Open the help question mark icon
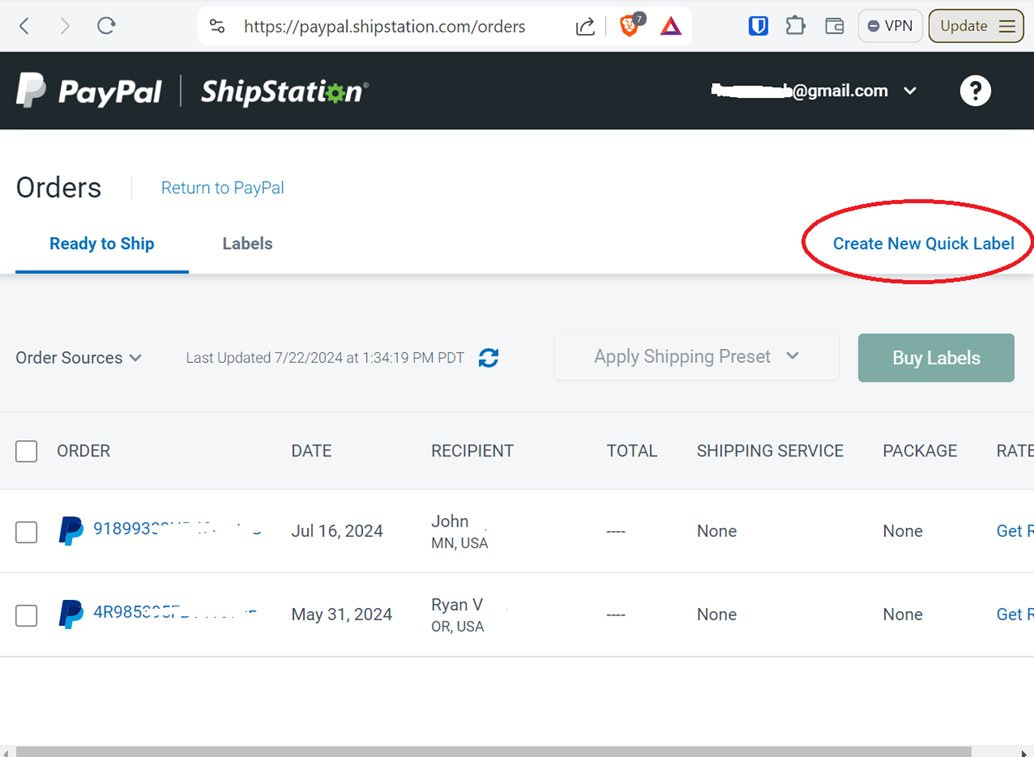This screenshot has width=1034, height=757. point(975,91)
